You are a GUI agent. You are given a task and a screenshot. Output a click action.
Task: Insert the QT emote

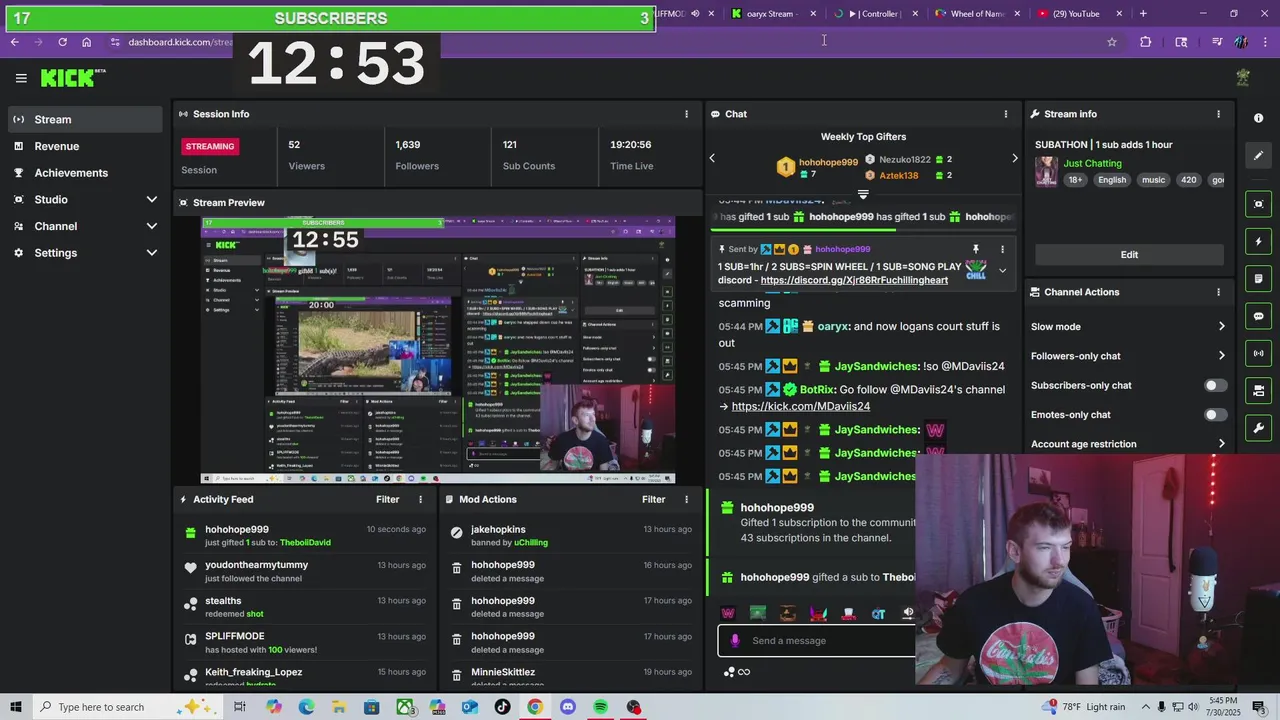tap(878, 614)
